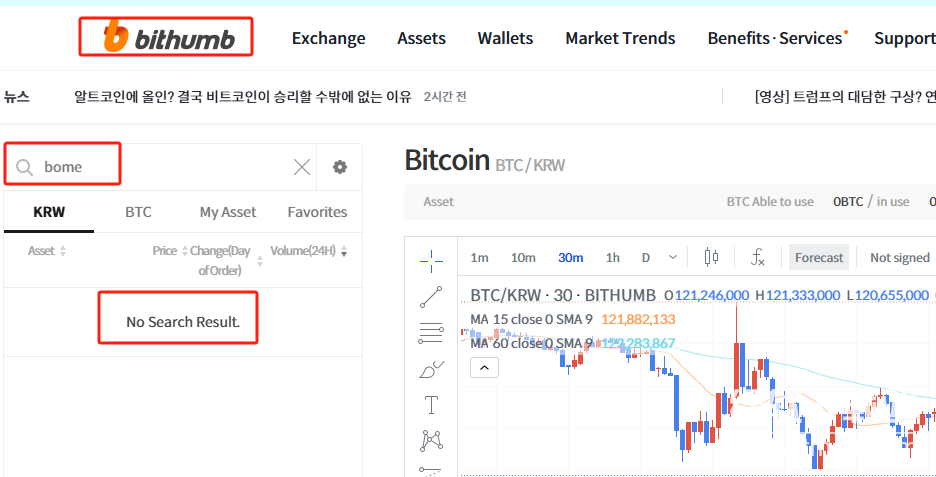Select the crosshair cursor tool
Screen dimensions: 936x477
431,261
